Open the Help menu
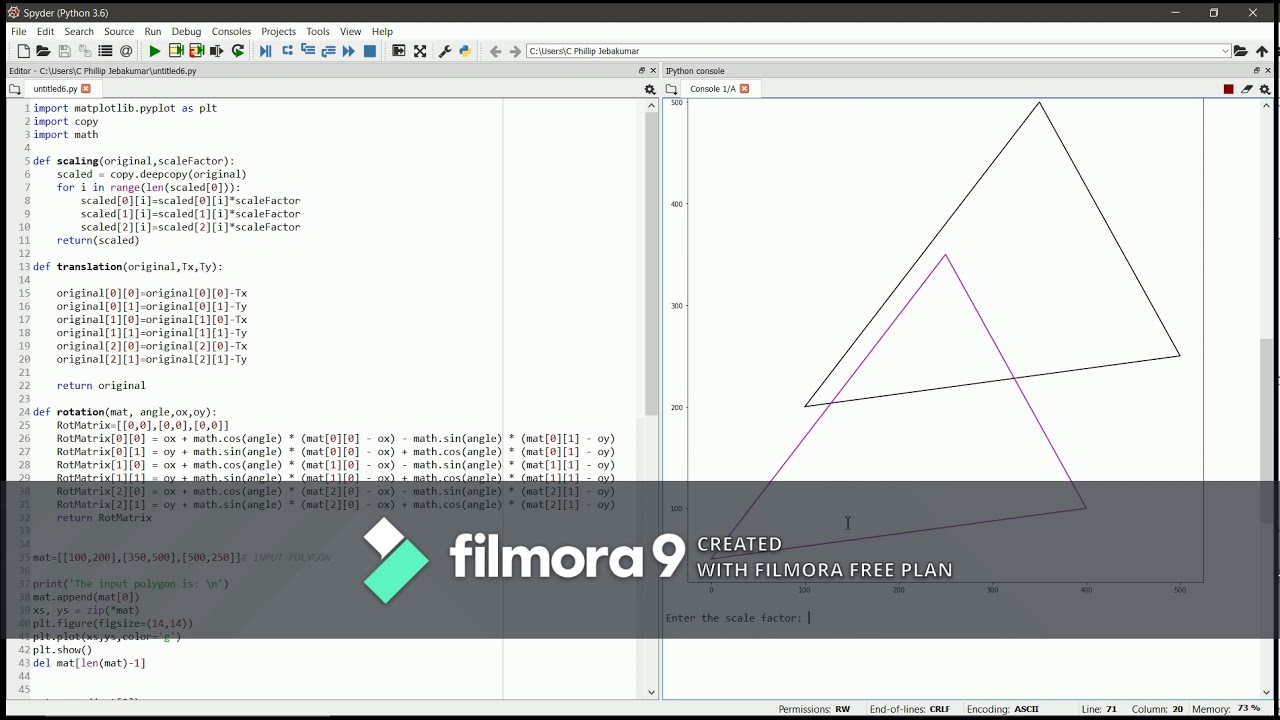1280x720 pixels. 382,31
